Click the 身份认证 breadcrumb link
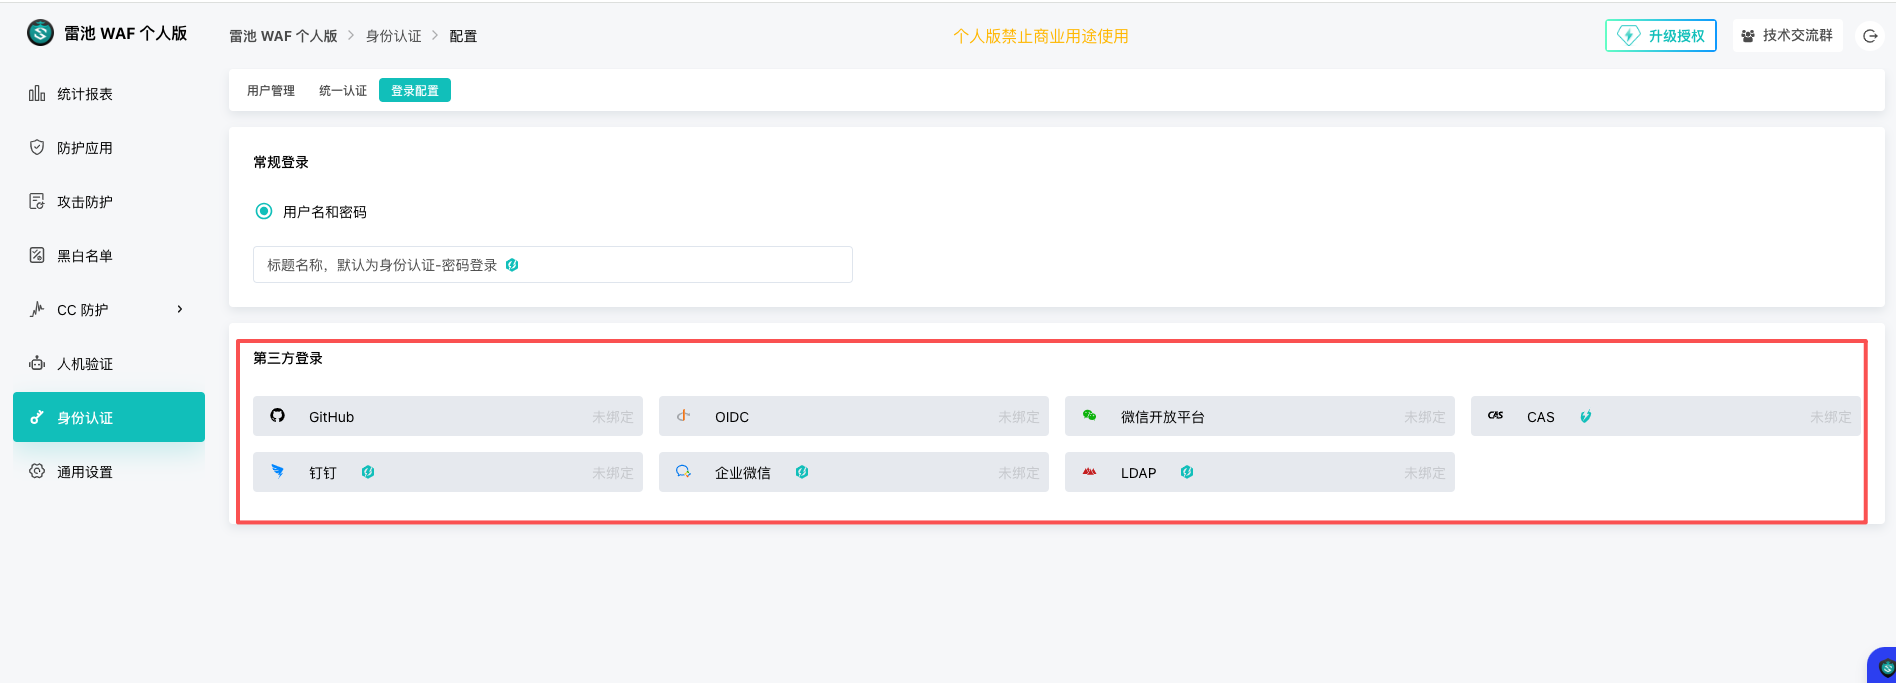Image resolution: width=1896 pixels, height=683 pixels. (394, 36)
